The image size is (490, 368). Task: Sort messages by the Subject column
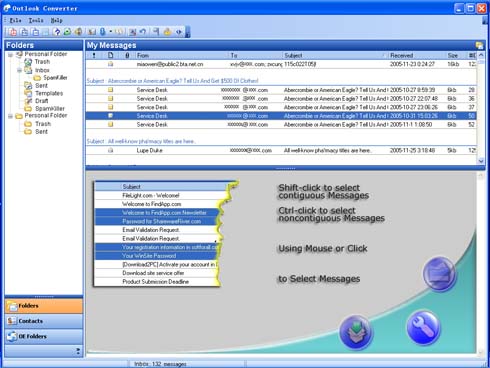335,55
